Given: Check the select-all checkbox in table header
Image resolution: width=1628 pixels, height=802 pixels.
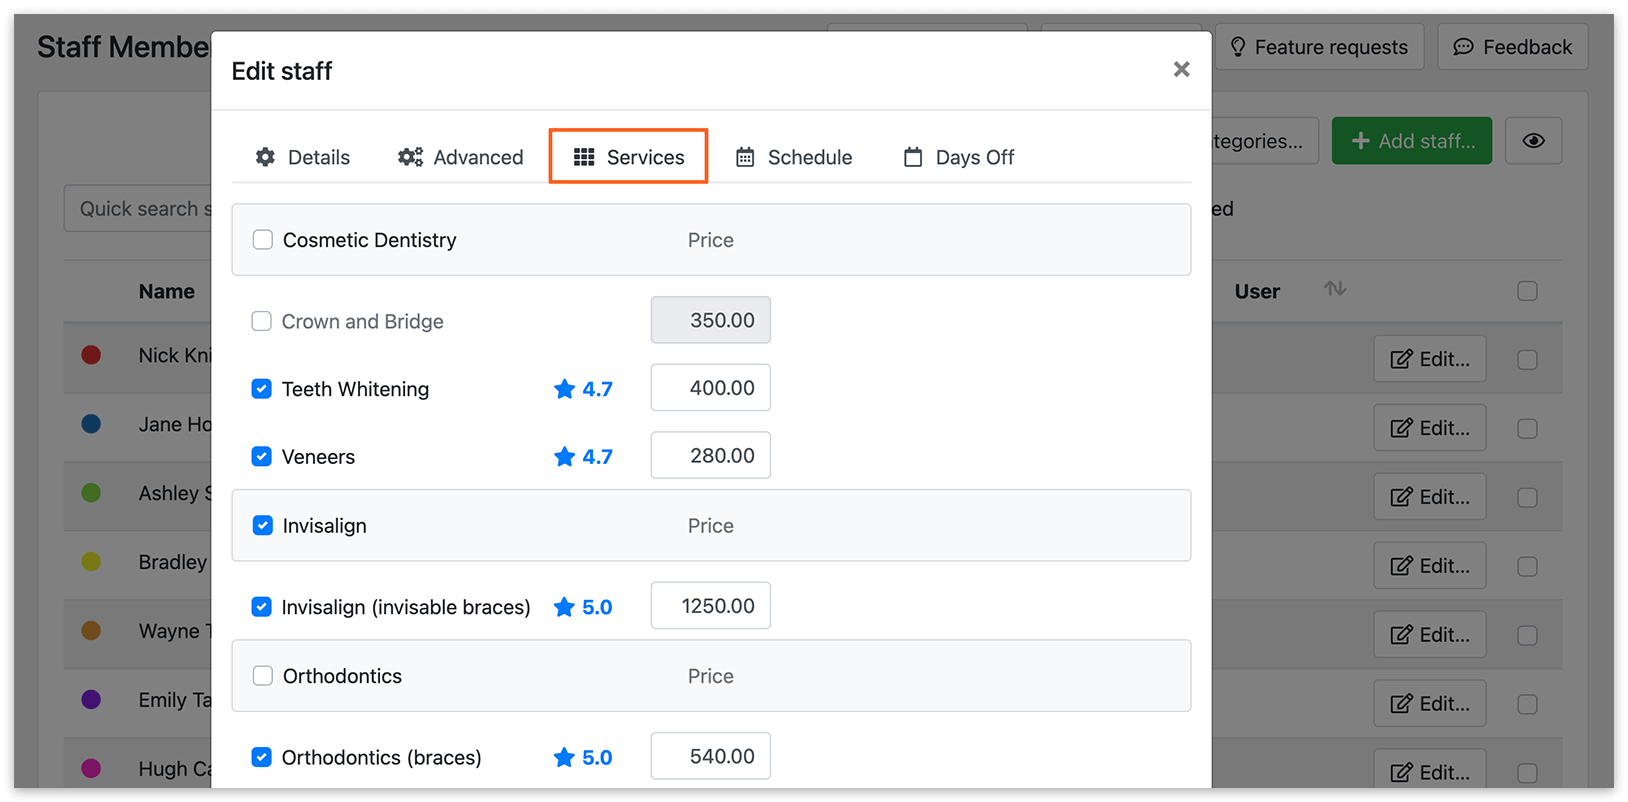Looking at the screenshot, I should pos(1527,291).
